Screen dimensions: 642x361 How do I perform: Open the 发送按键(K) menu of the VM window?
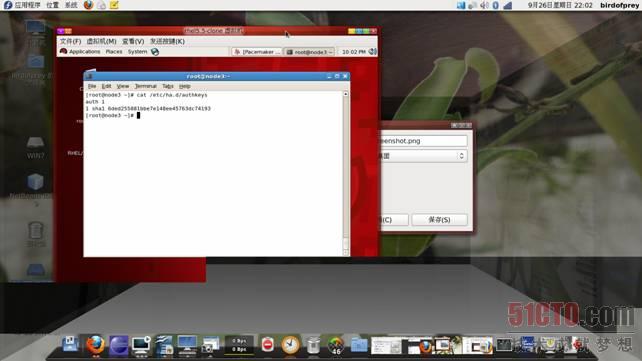click(x=167, y=41)
